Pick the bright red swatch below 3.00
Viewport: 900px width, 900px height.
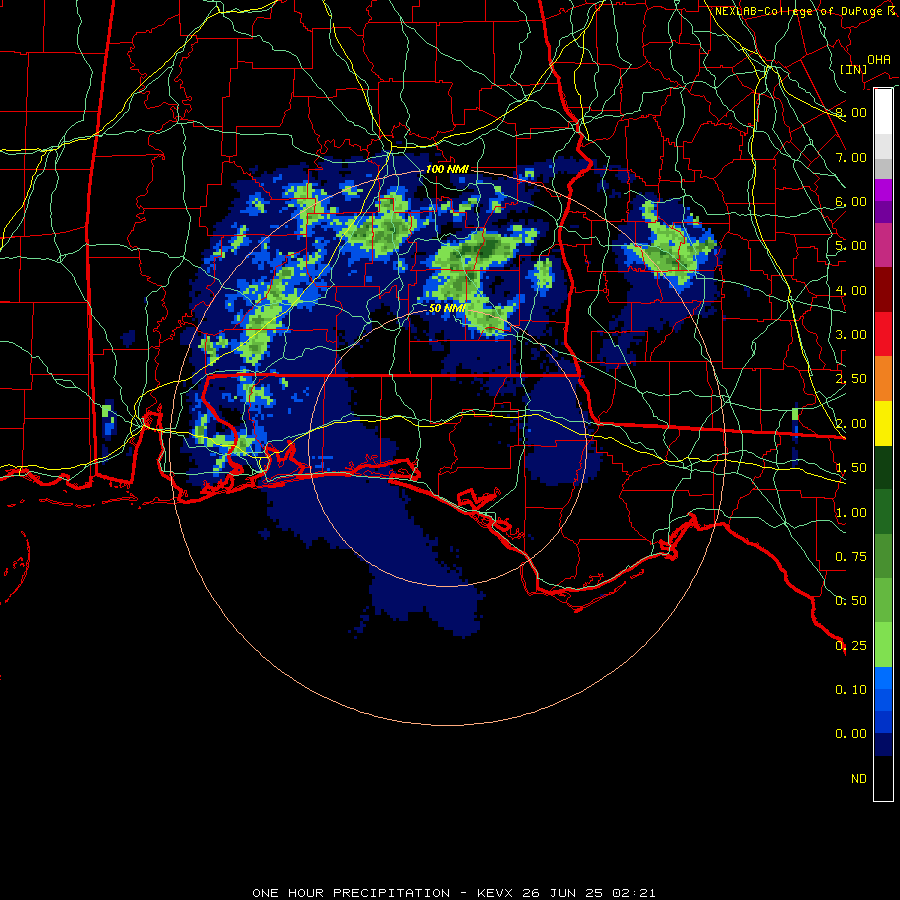pos(883,335)
